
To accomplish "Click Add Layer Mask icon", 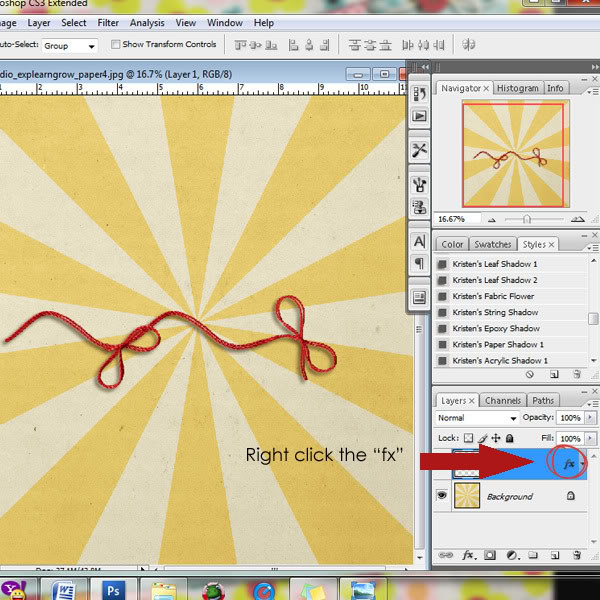I will tap(490, 555).
